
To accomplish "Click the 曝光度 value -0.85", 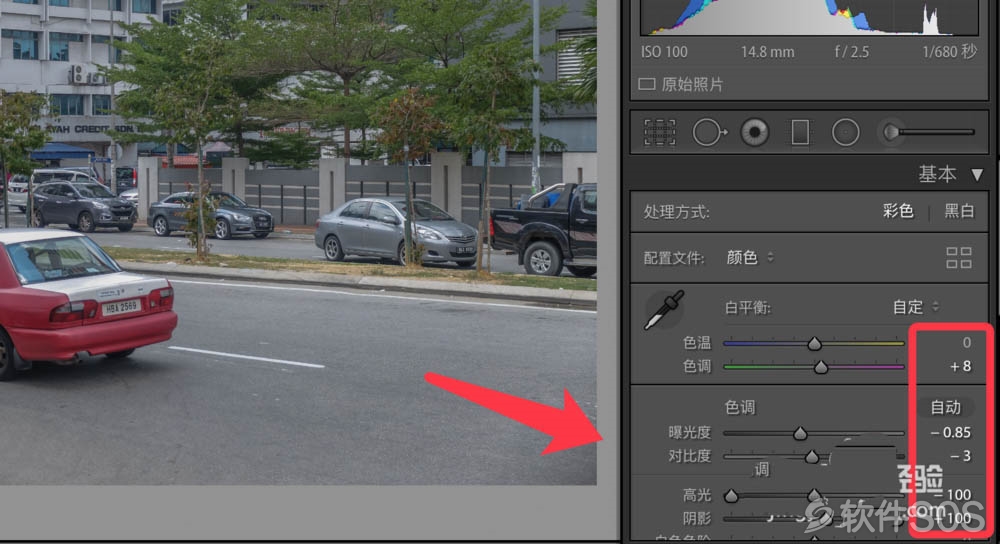I will coord(950,432).
